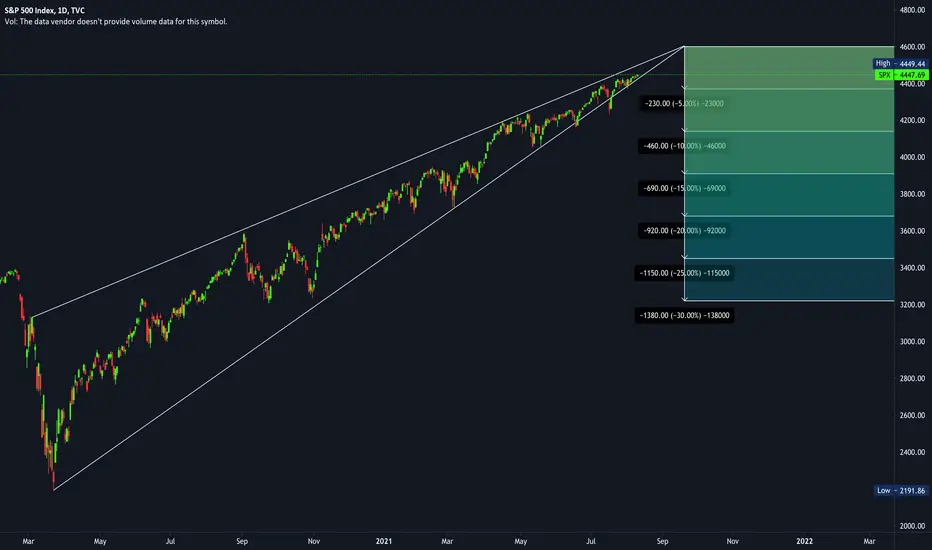
Task: Click the 4200.00 price axis label
Action: pyautogui.click(x=912, y=120)
